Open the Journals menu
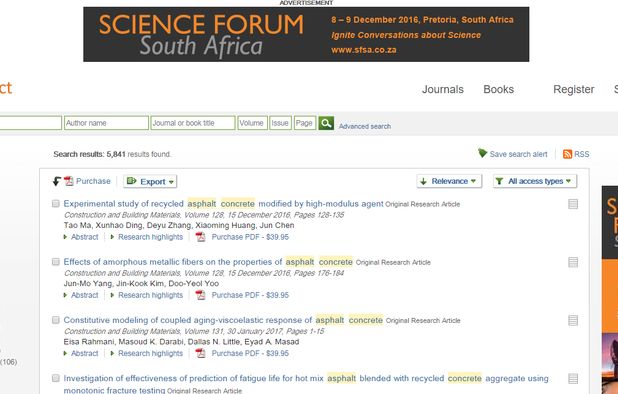This screenshot has height=394, width=618. click(443, 89)
